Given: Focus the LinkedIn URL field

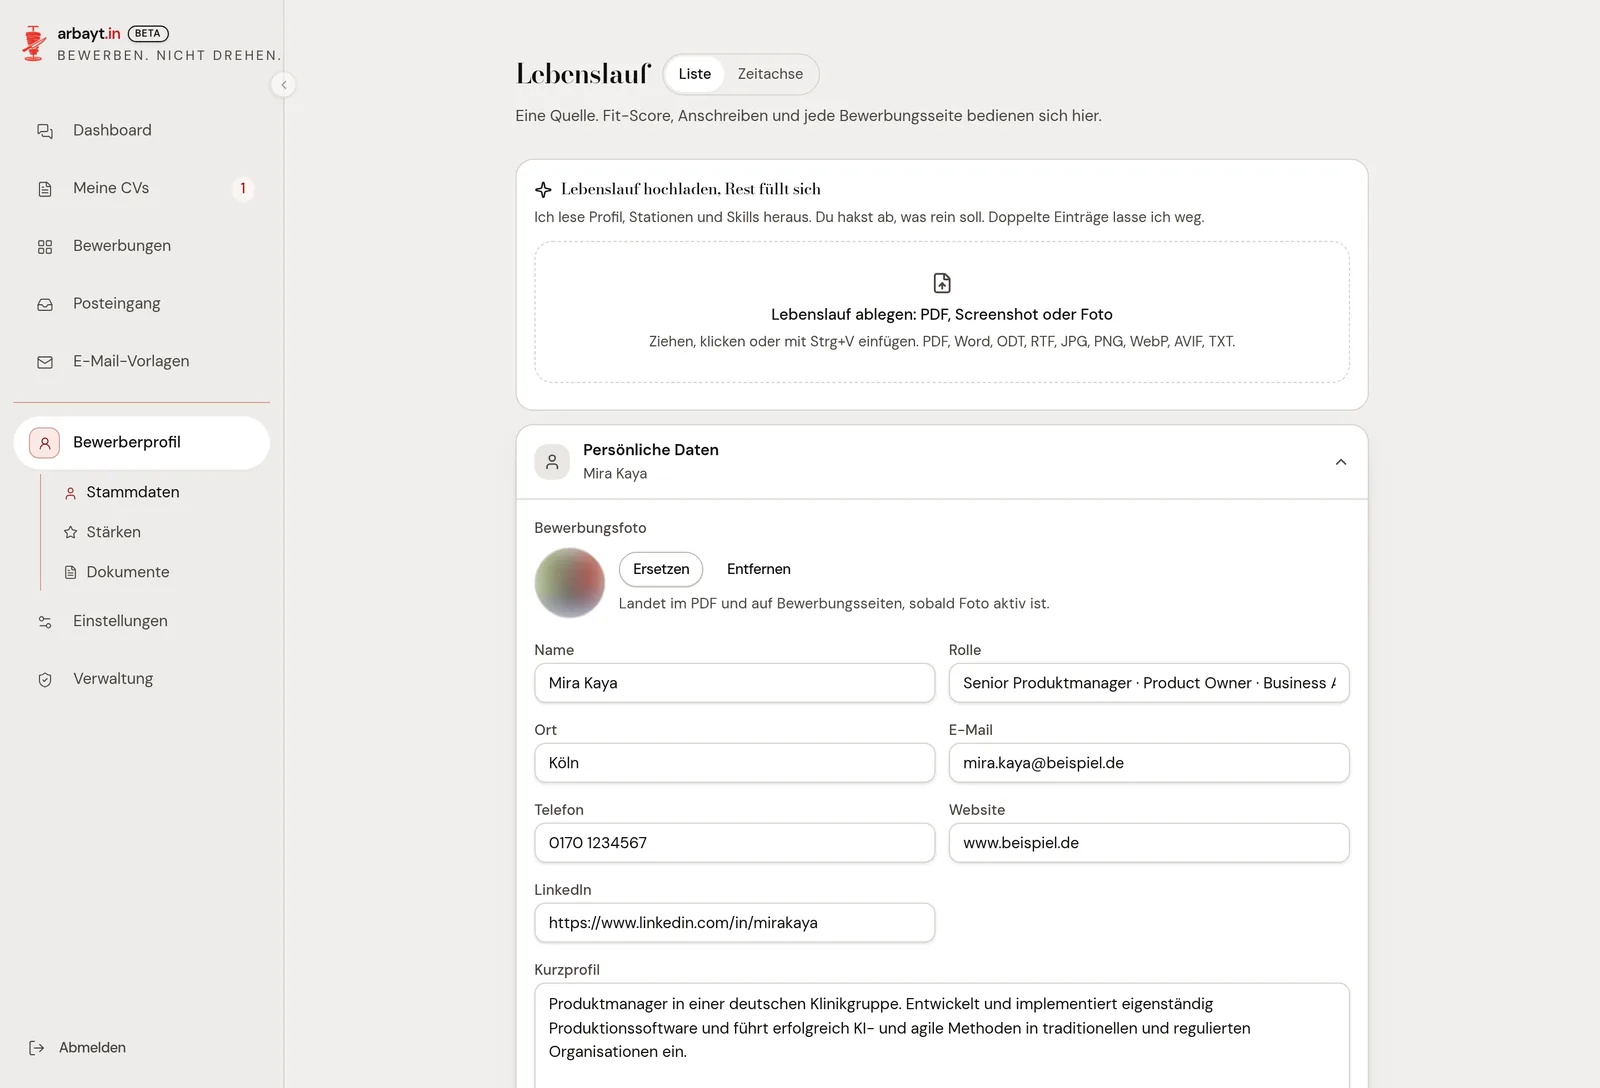Looking at the screenshot, I should [735, 923].
